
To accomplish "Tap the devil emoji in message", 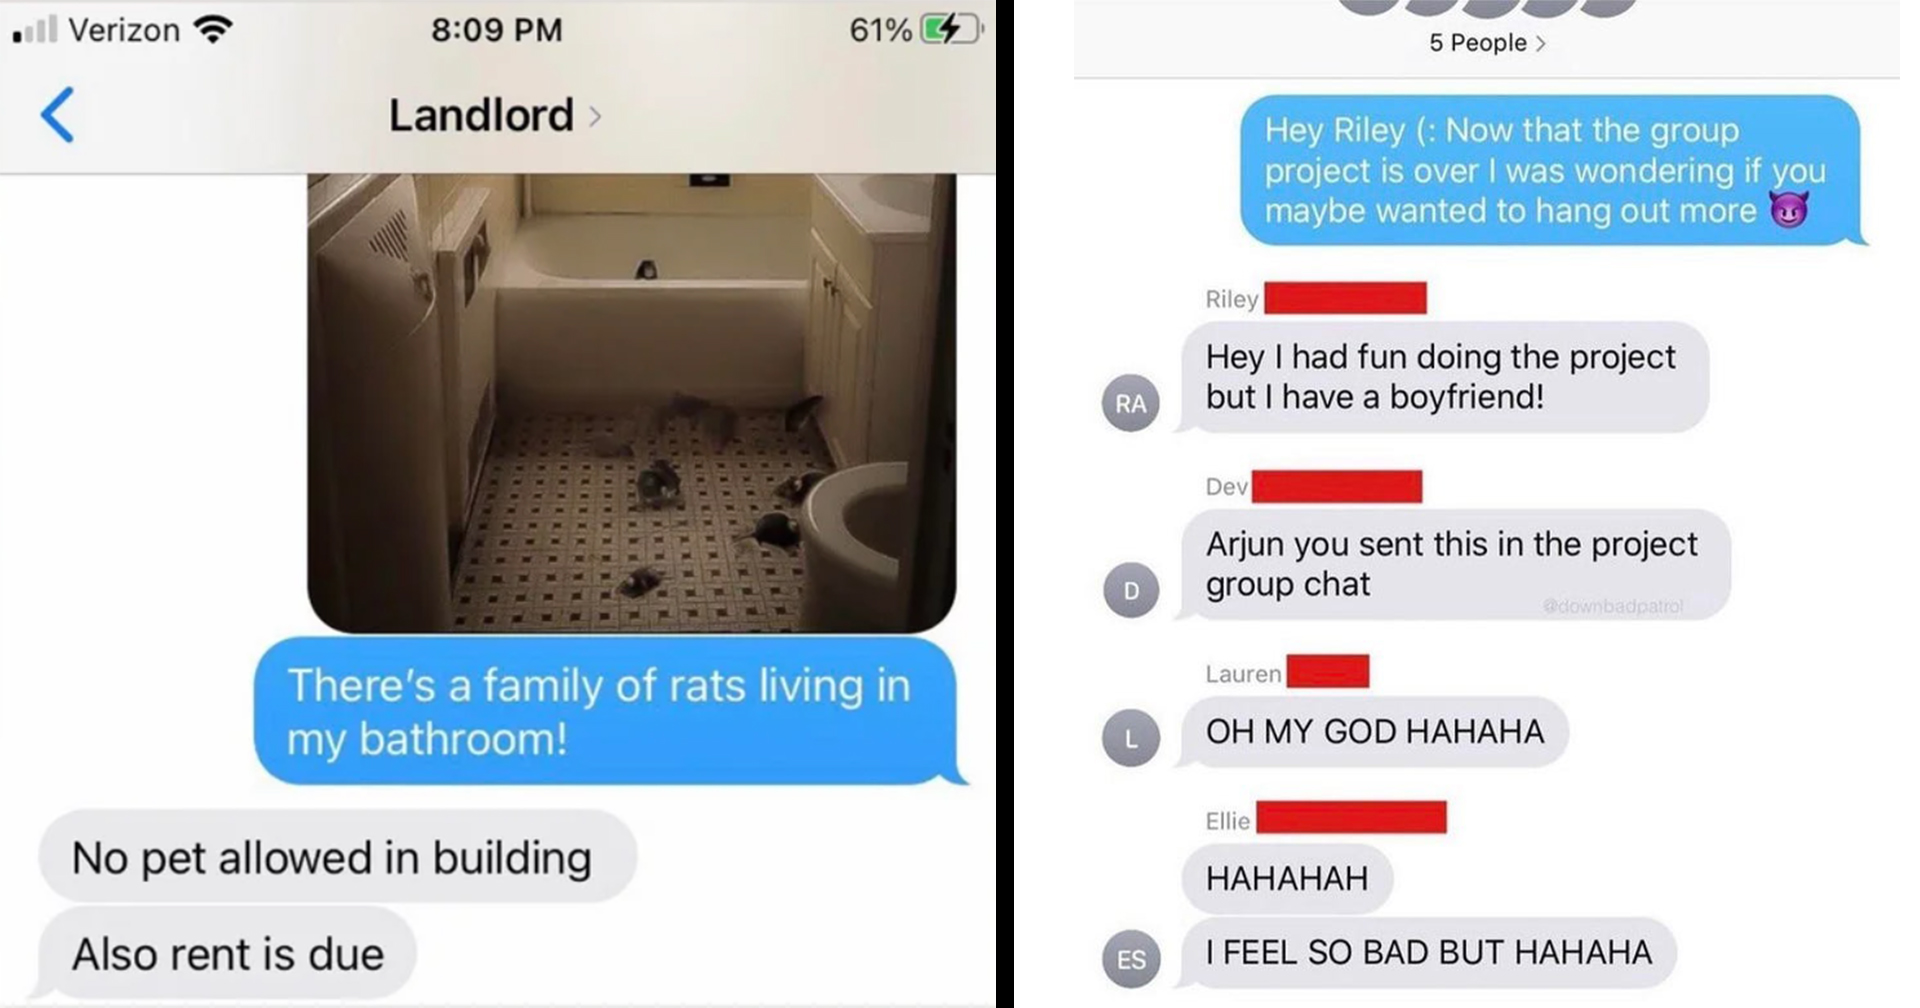I will [x=1788, y=210].
